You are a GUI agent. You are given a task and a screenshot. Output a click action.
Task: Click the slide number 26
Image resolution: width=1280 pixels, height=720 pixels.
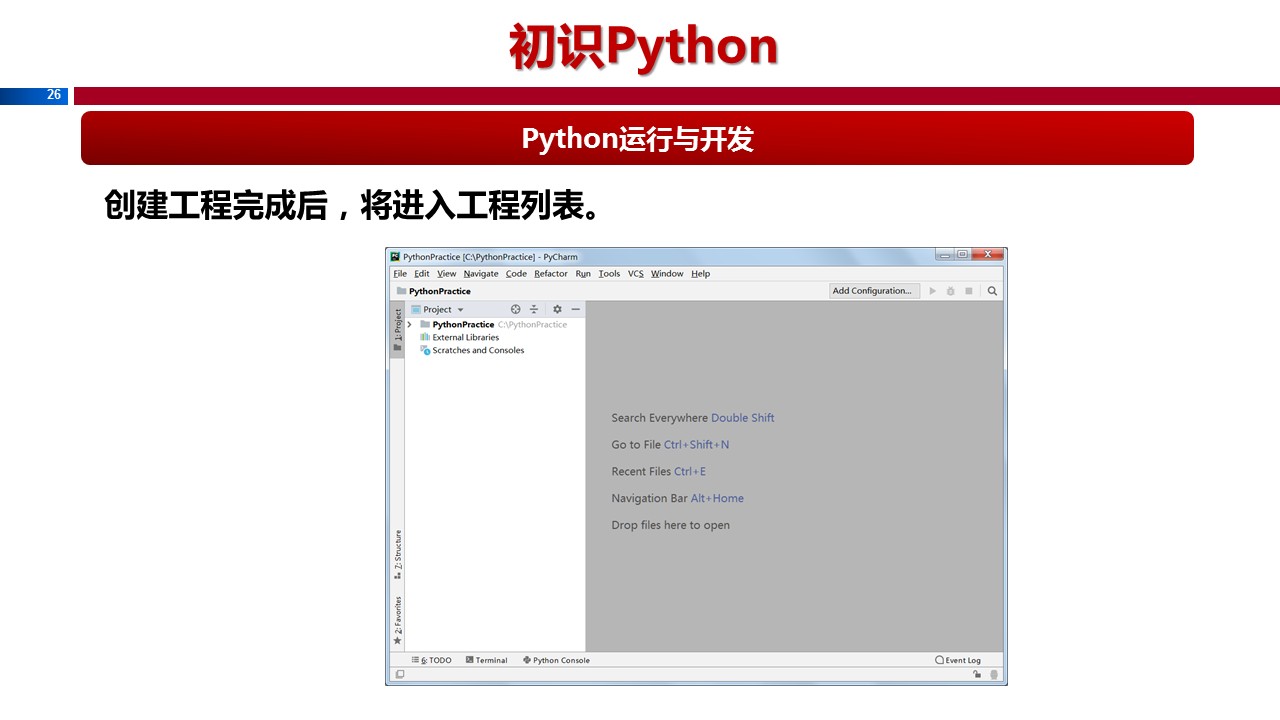tap(54, 95)
